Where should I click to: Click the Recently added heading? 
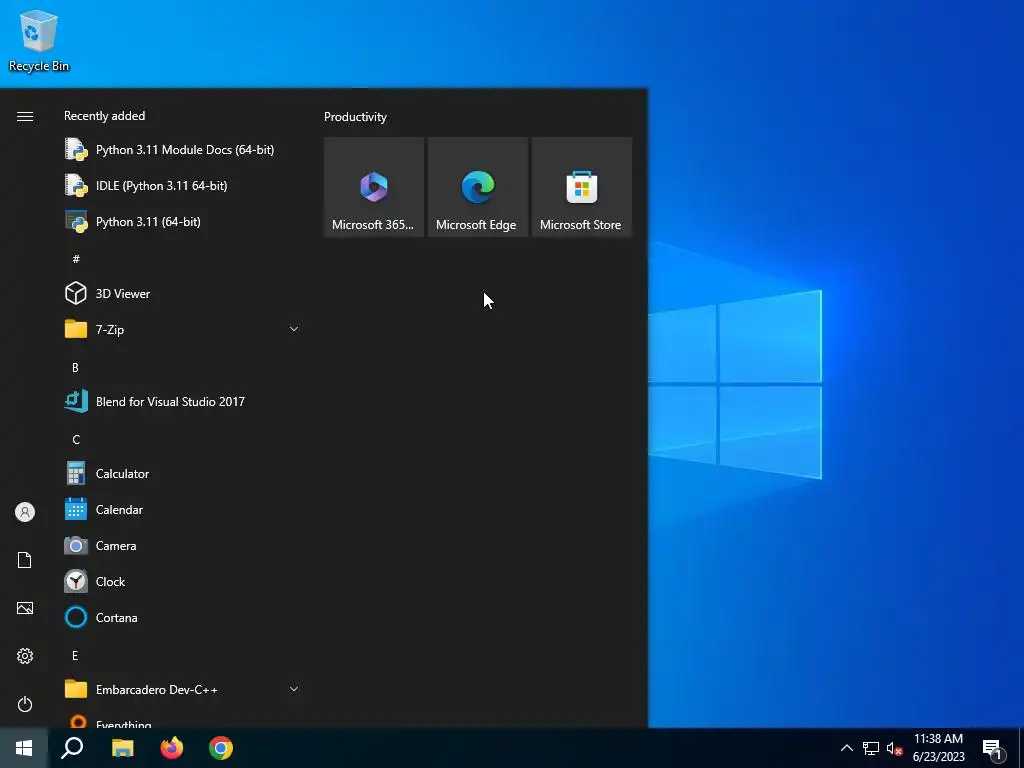point(104,116)
